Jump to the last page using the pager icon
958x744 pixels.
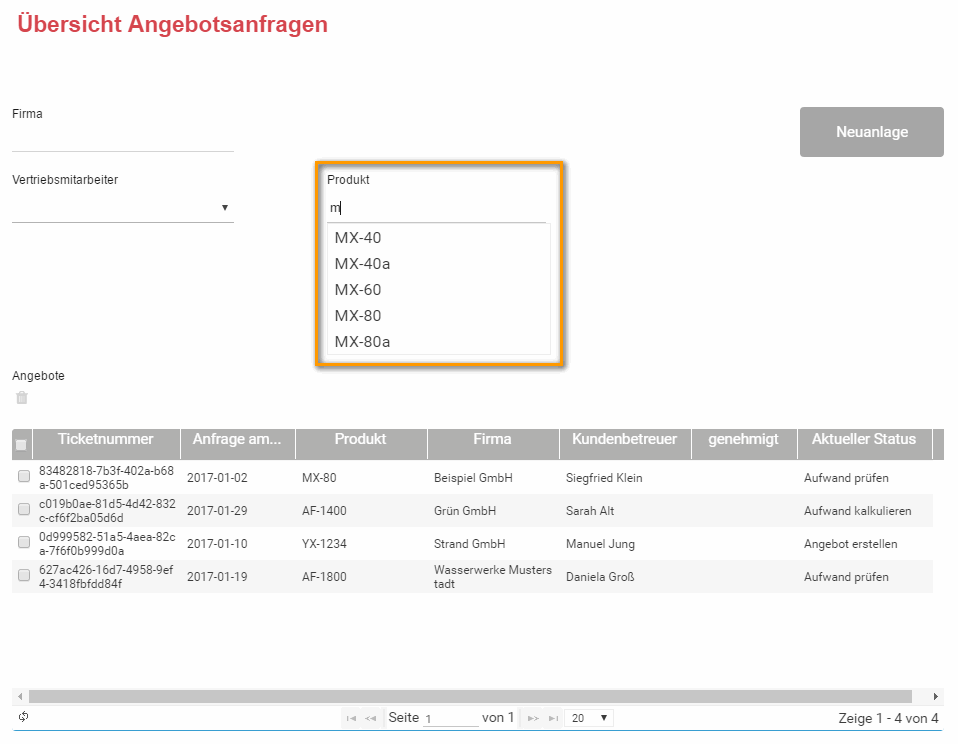pos(553,718)
